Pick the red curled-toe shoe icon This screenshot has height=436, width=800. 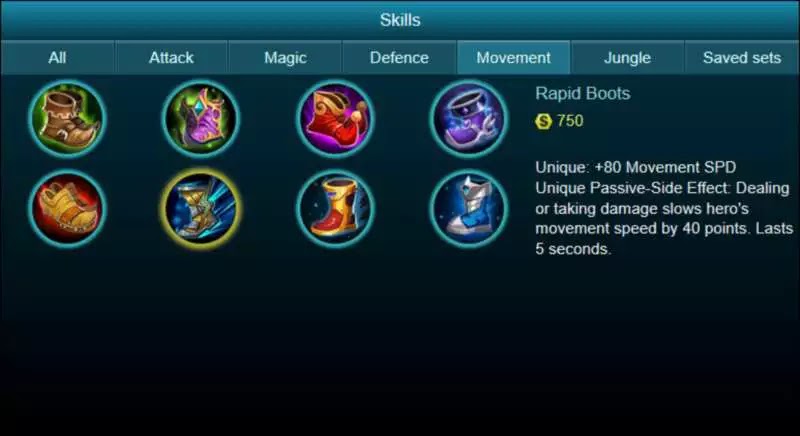click(x=335, y=119)
